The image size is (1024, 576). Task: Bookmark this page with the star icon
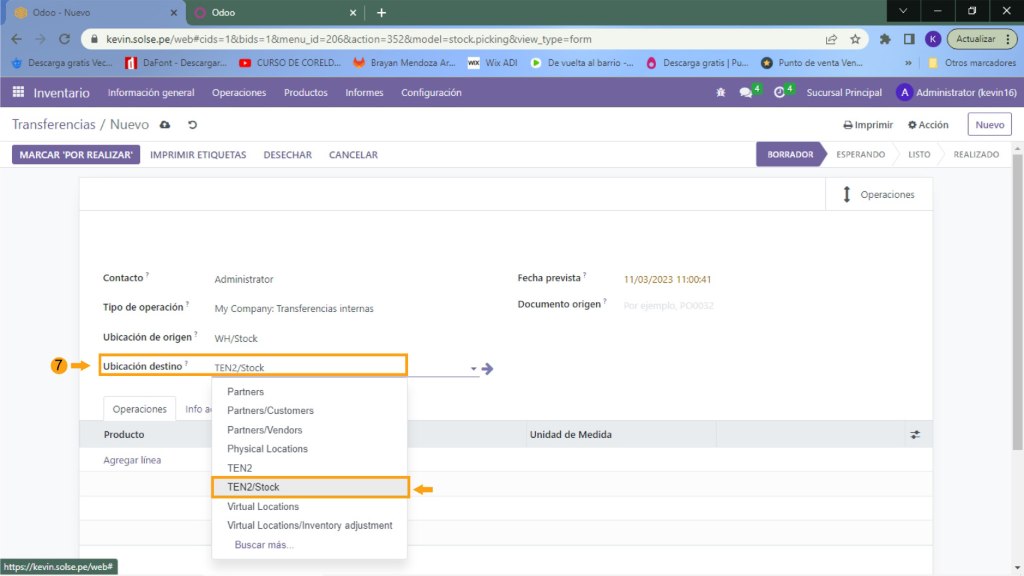point(855,39)
